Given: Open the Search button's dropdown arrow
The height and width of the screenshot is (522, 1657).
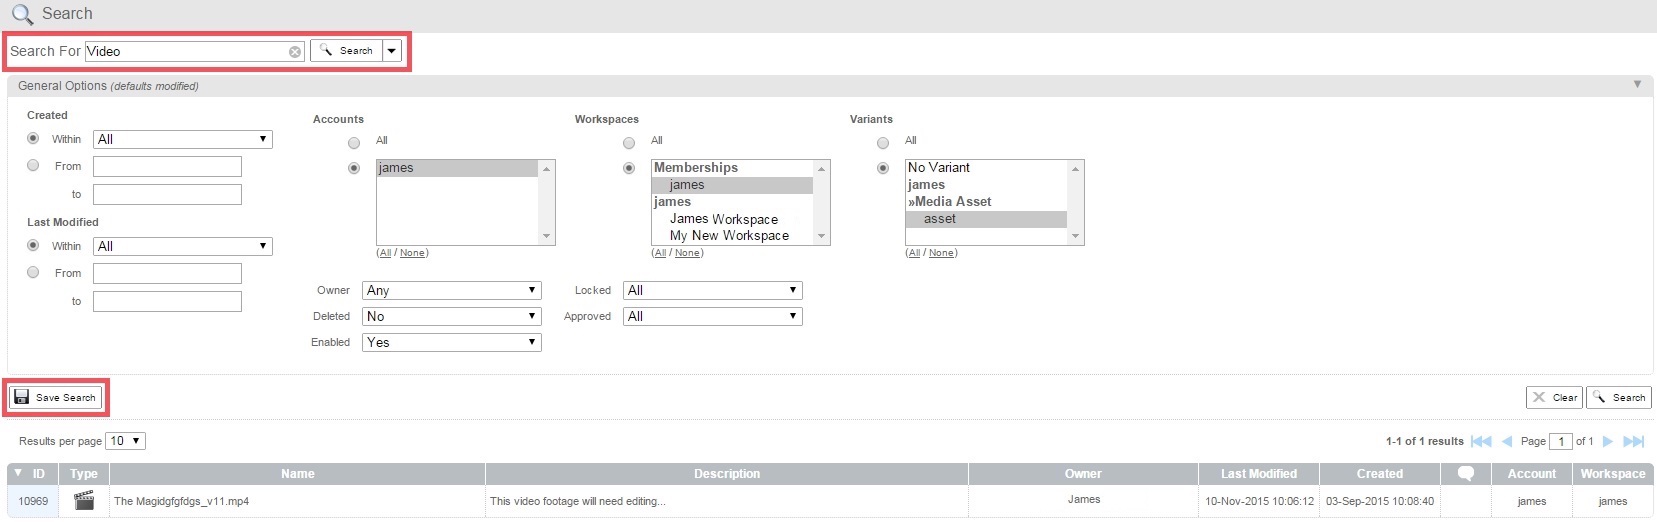Looking at the screenshot, I should click(392, 51).
